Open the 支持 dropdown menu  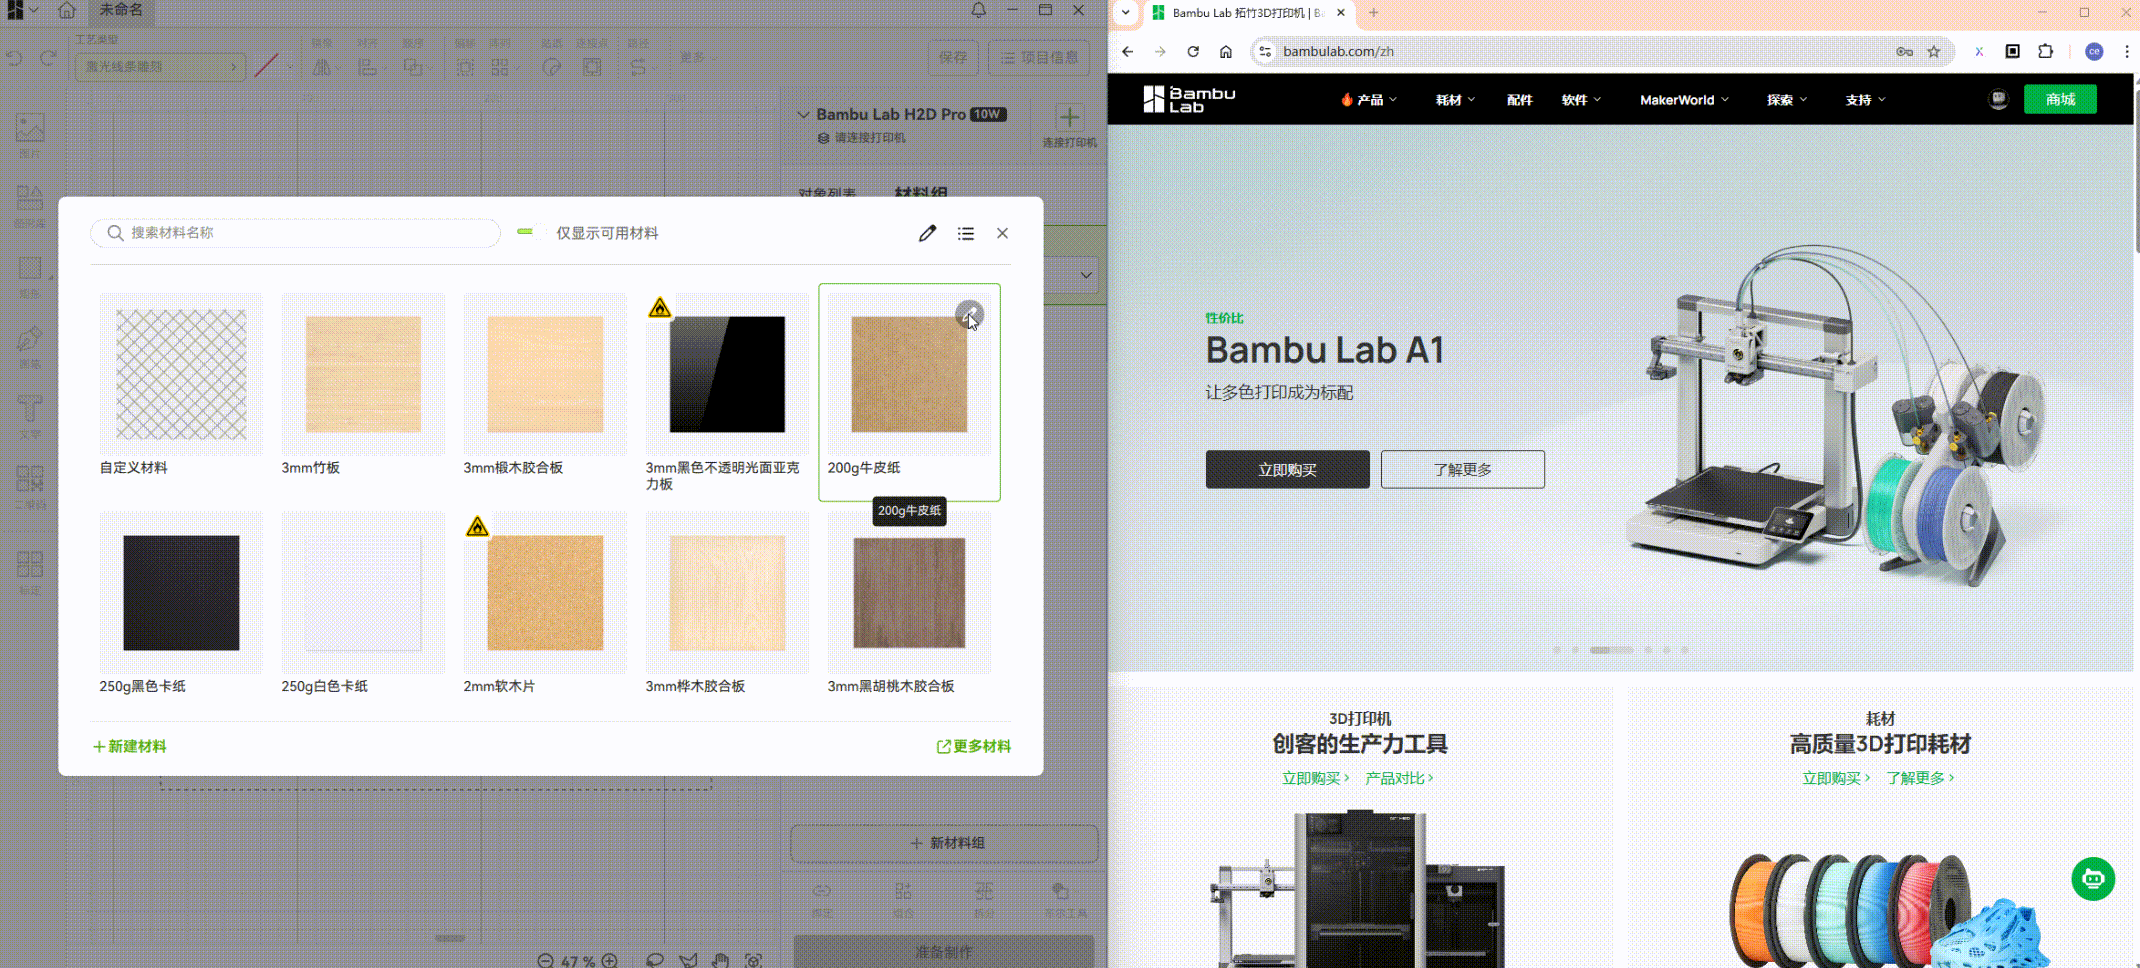[x=1864, y=100]
